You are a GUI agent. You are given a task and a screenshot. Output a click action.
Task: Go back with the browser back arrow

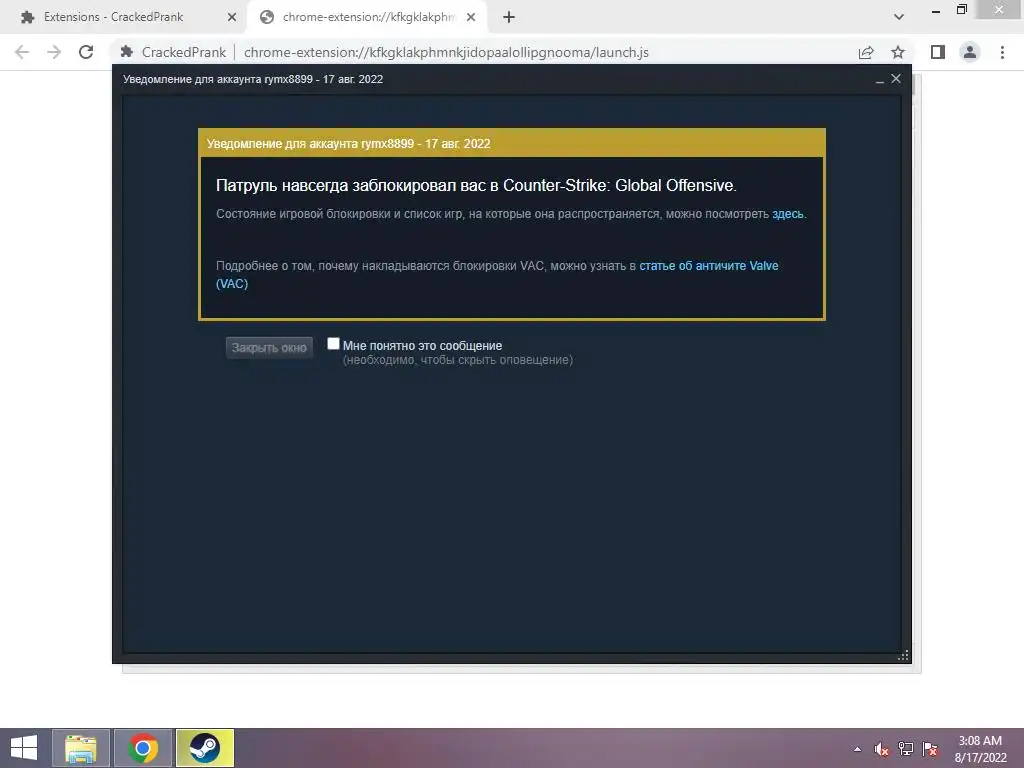point(22,52)
